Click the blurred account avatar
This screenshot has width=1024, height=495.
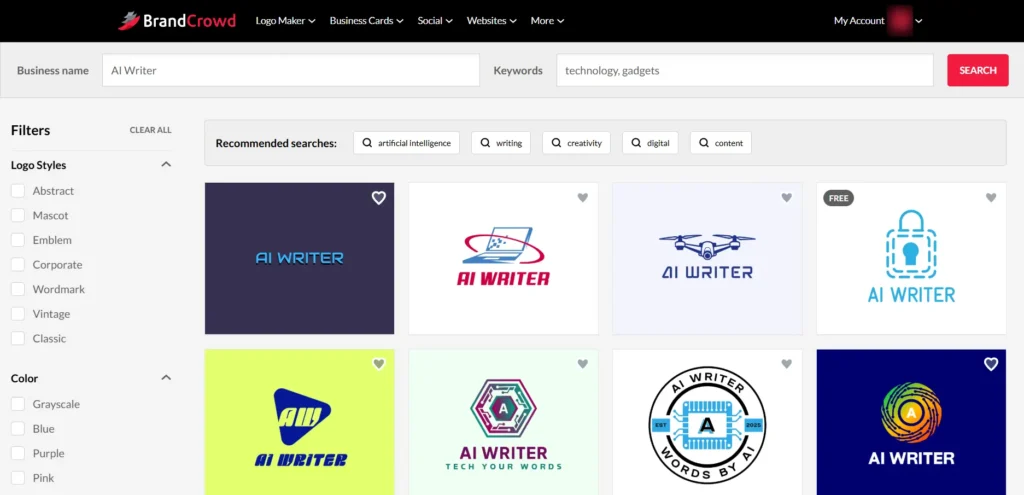click(x=899, y=20)
